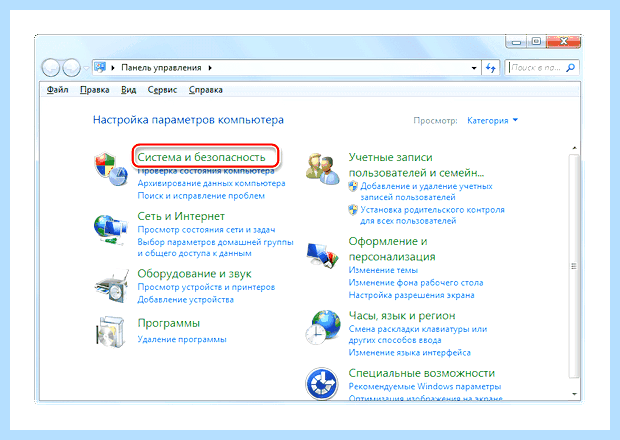The width and height of the screenshot is (620, 440).
Task: Open Сеть и Интернет category
Action: (x=181, y=216)
